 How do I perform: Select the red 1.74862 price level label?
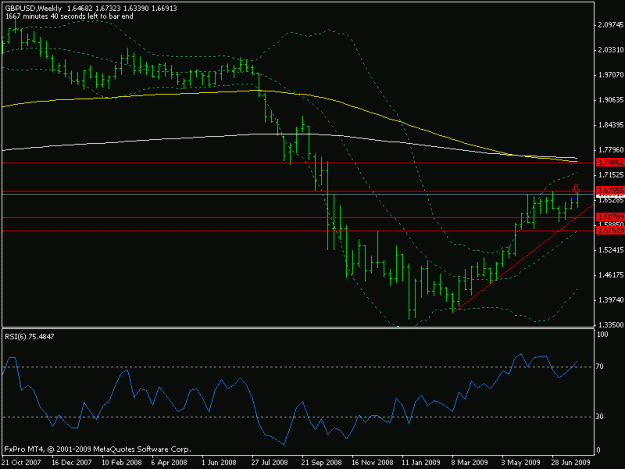point(610,163)
